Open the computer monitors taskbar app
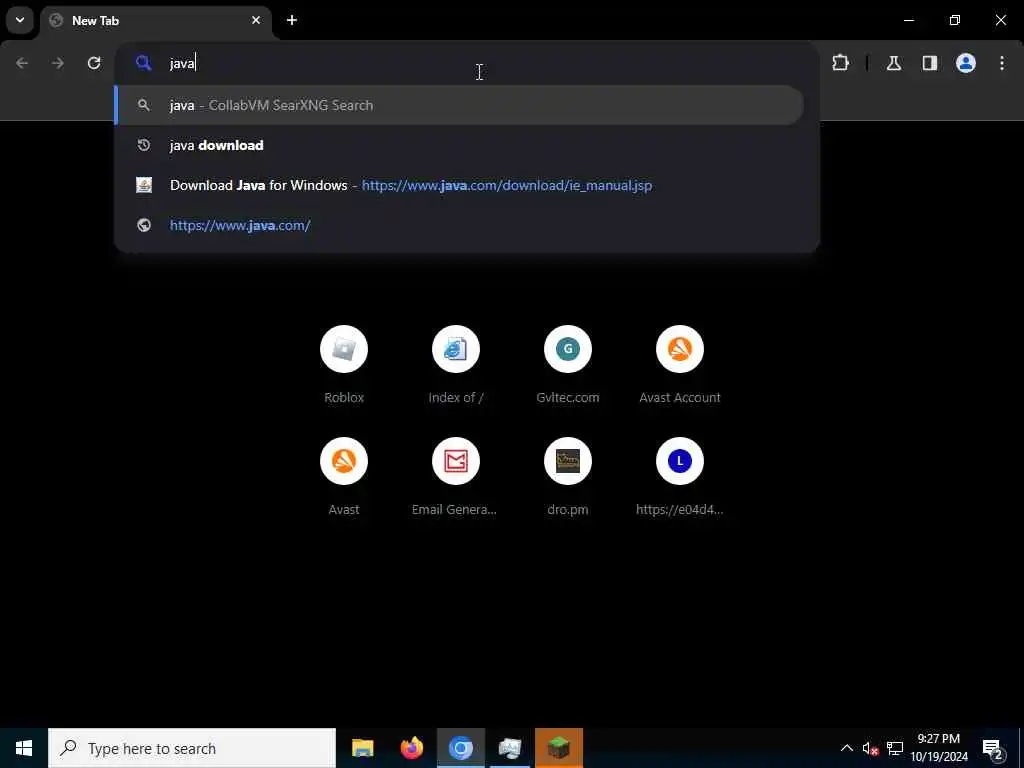 509,748
